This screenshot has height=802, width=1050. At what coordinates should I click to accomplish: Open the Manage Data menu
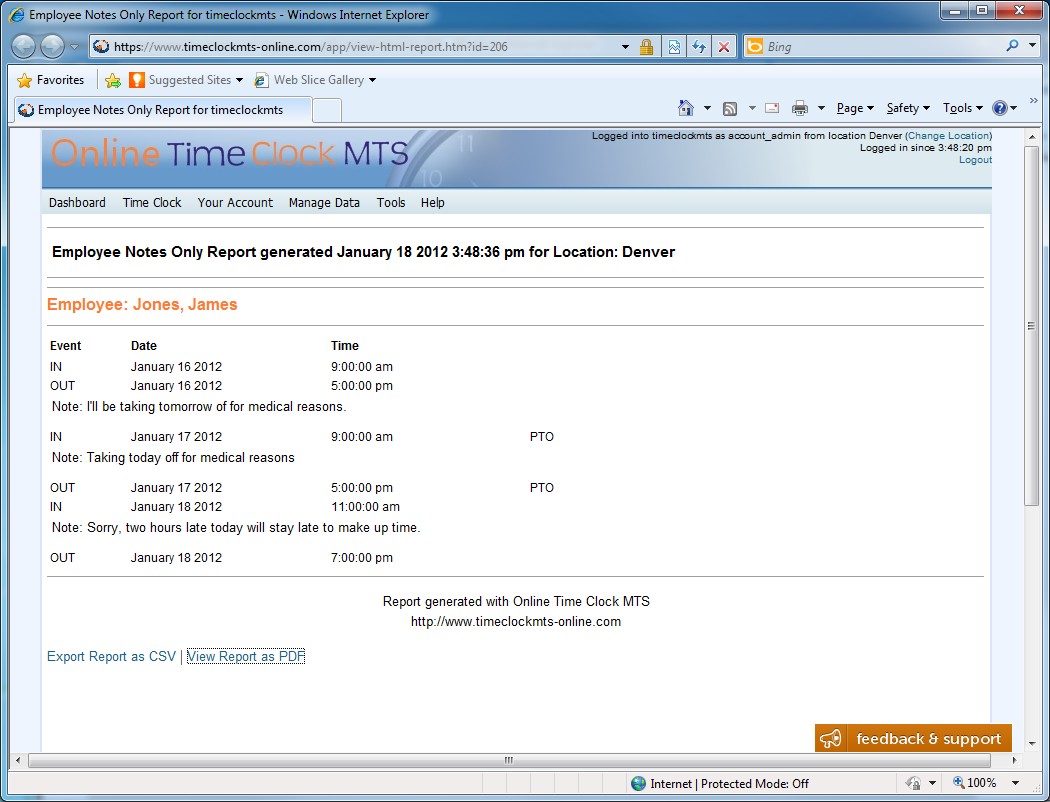(324, 202)
